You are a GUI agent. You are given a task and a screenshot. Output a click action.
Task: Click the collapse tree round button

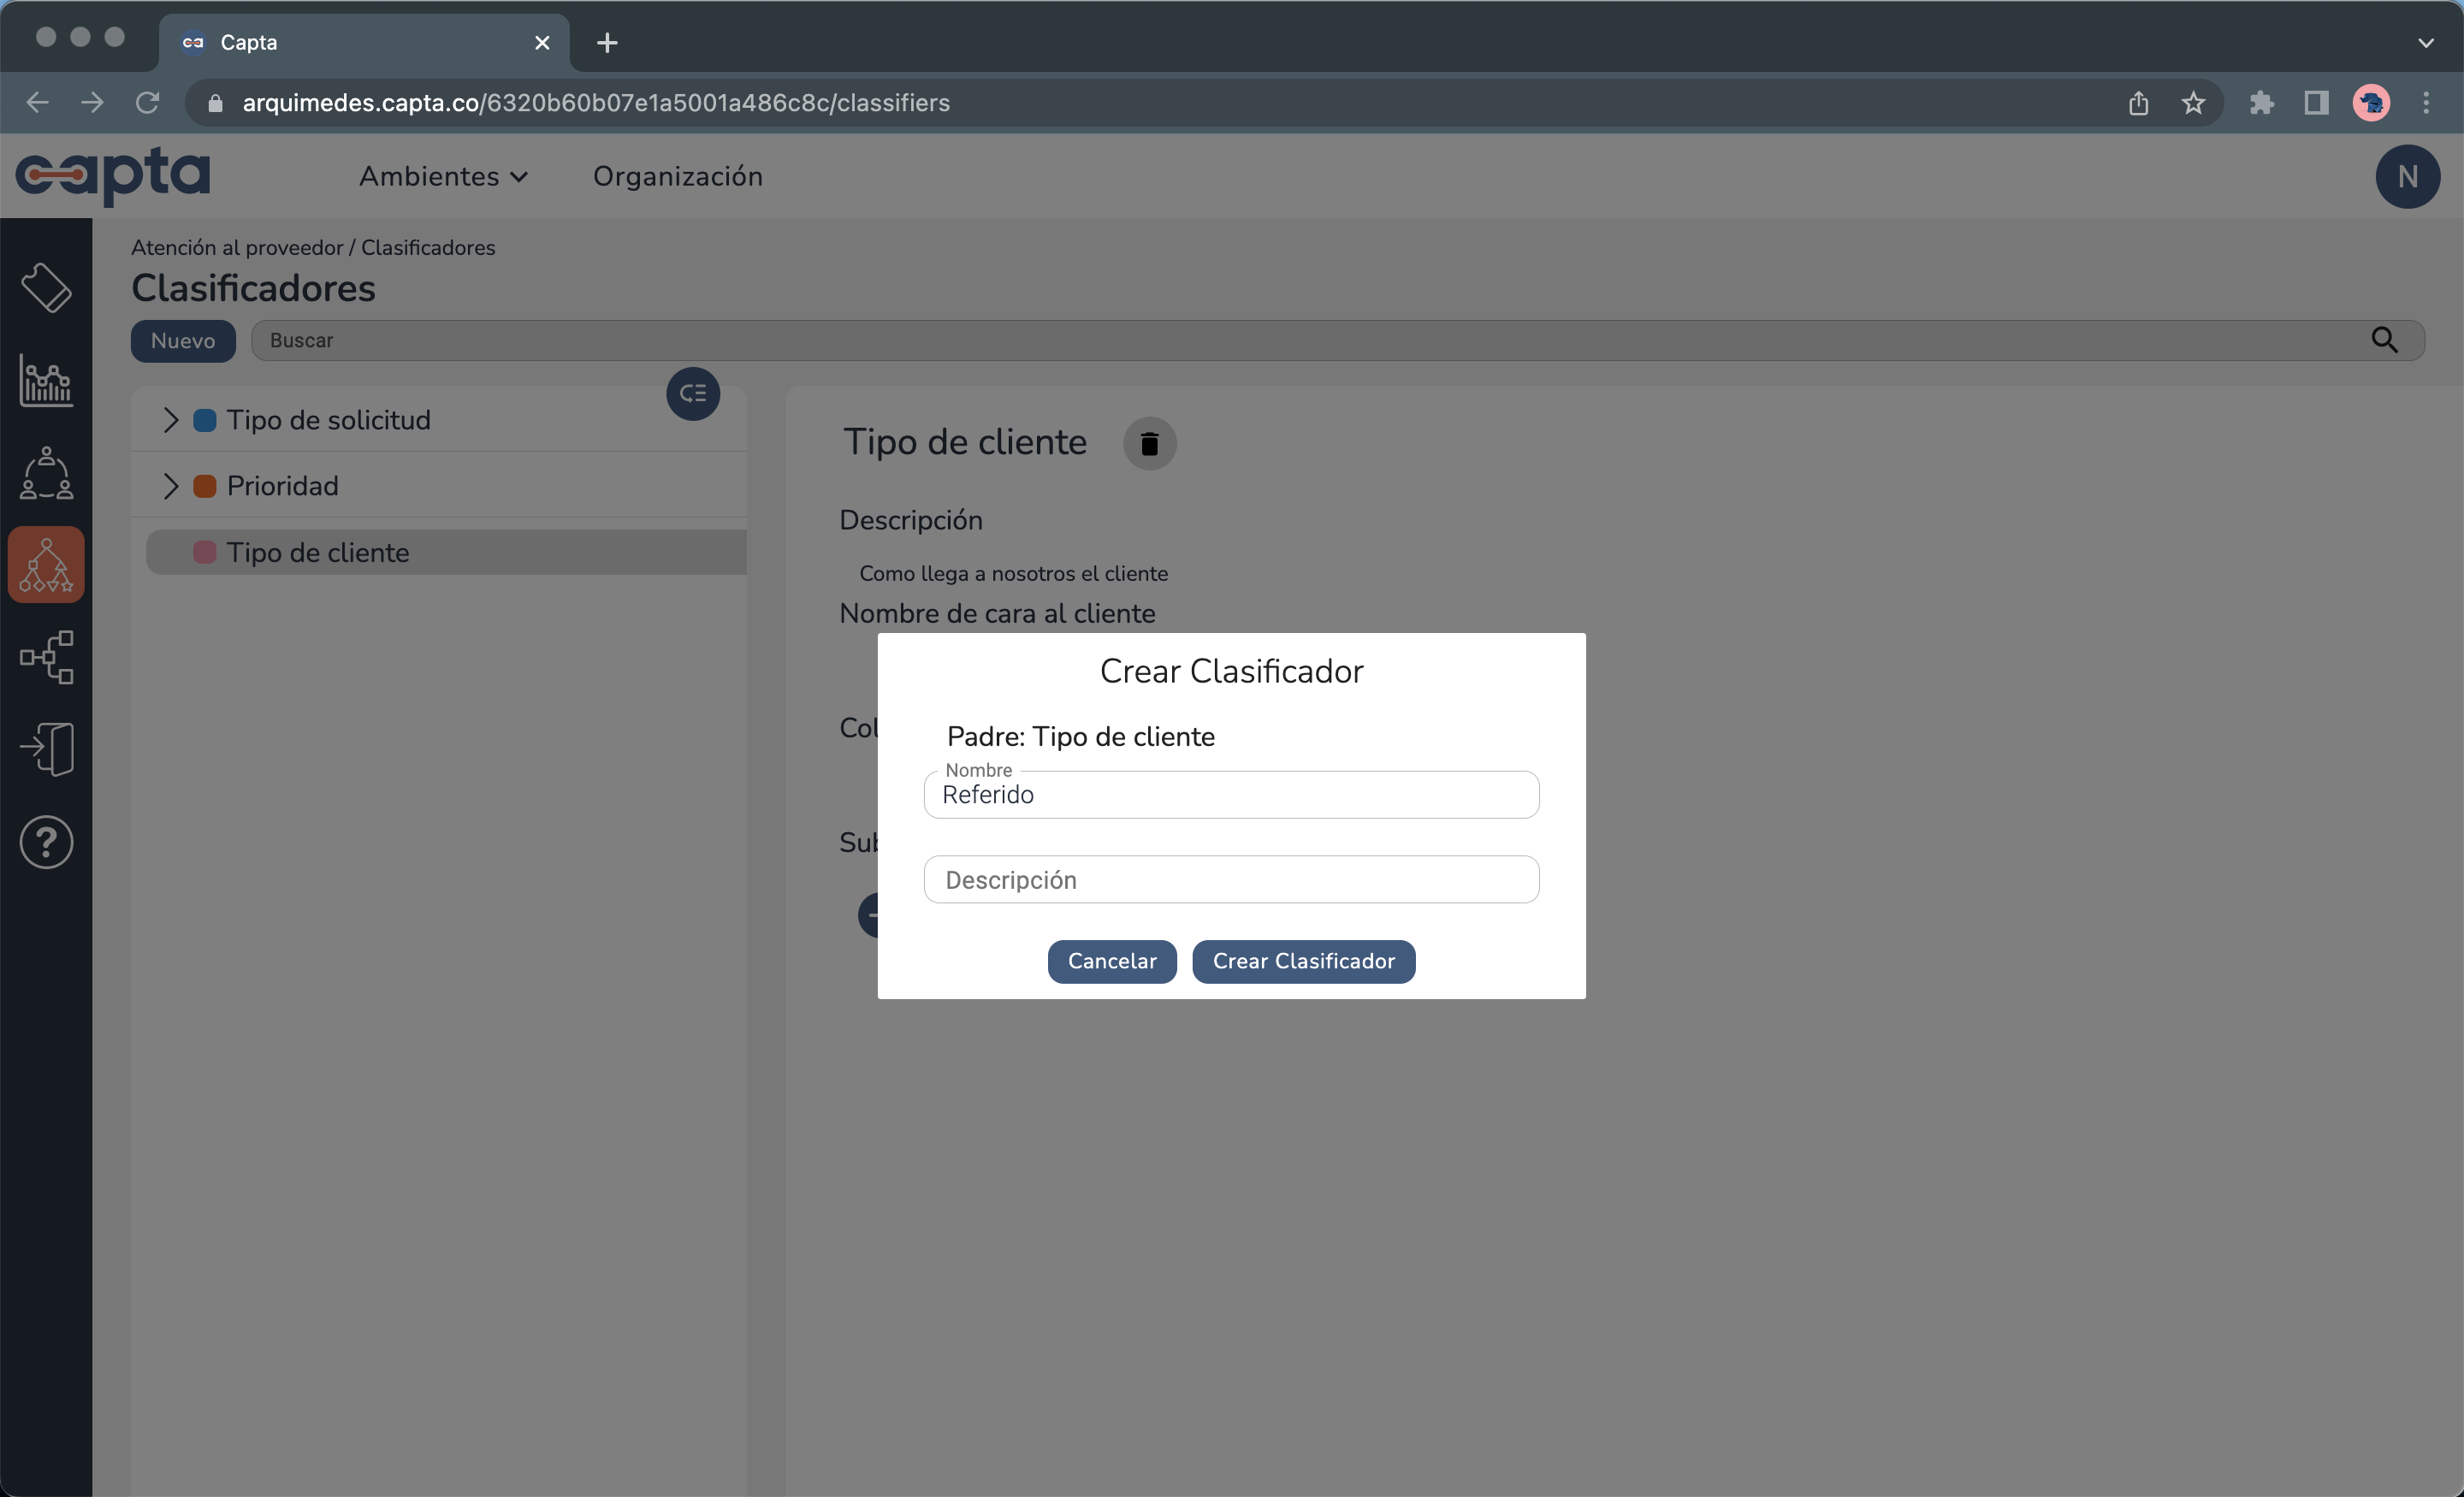pyautogui.click(x=693, y=394)
